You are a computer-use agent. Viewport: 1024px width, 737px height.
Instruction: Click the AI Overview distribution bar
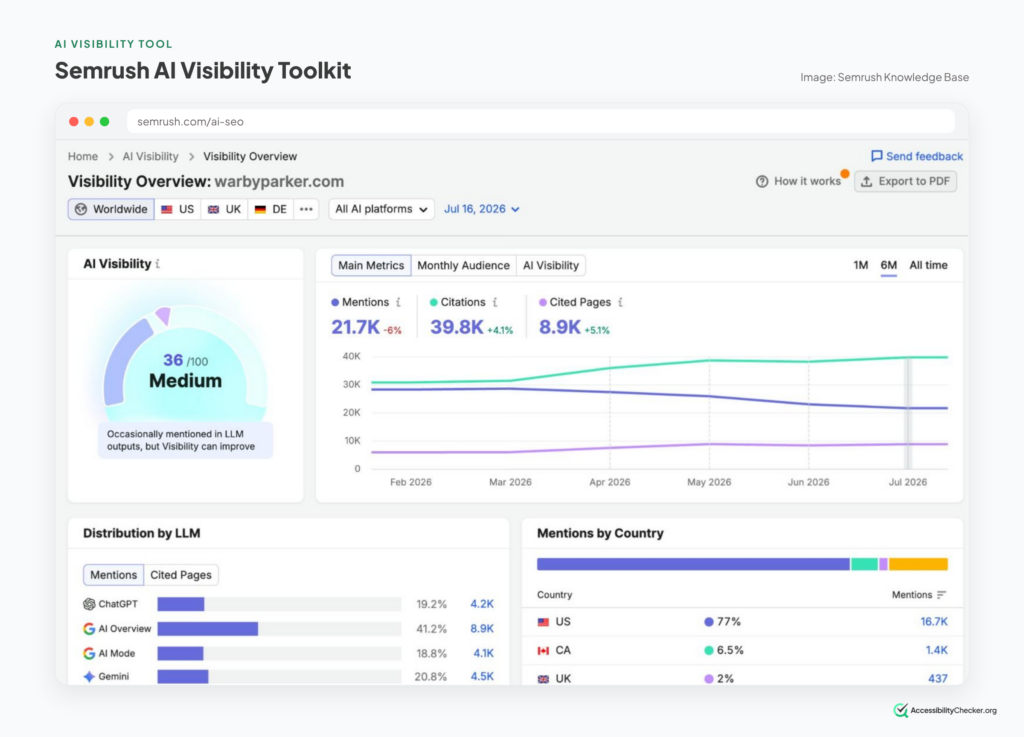tap(208, 629)
